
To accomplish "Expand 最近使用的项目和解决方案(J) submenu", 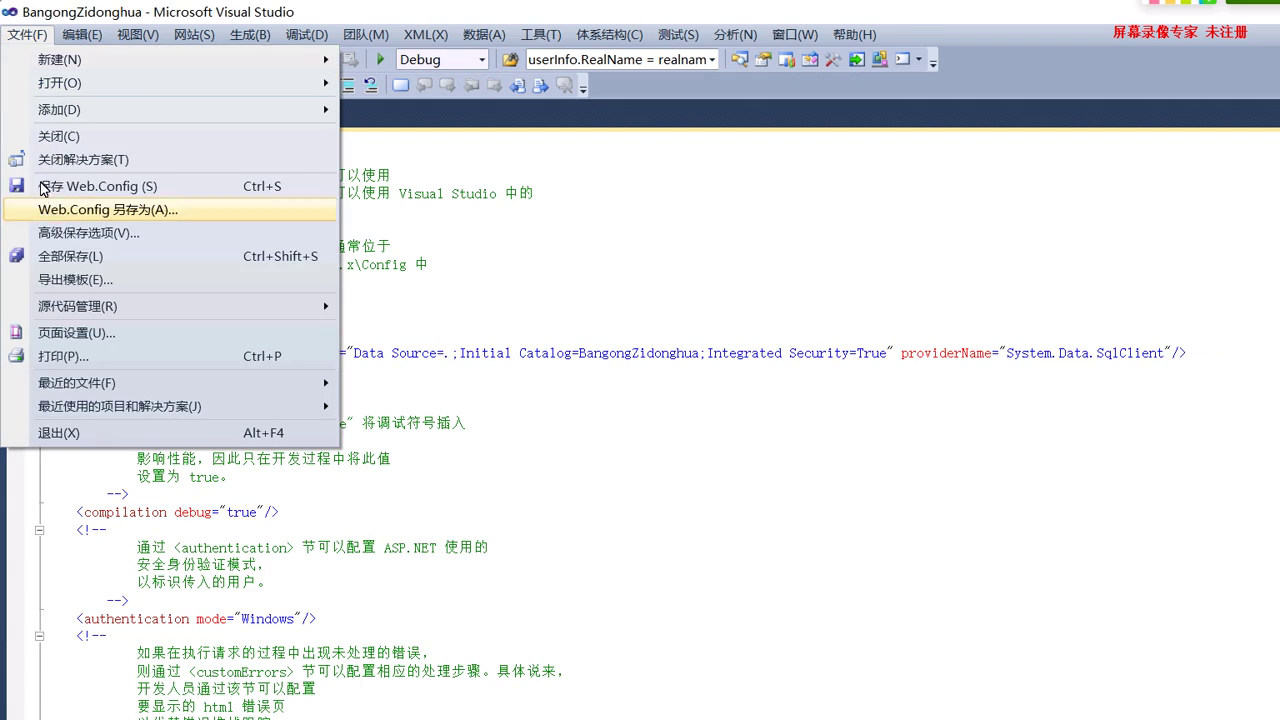I will pos(170,406).
